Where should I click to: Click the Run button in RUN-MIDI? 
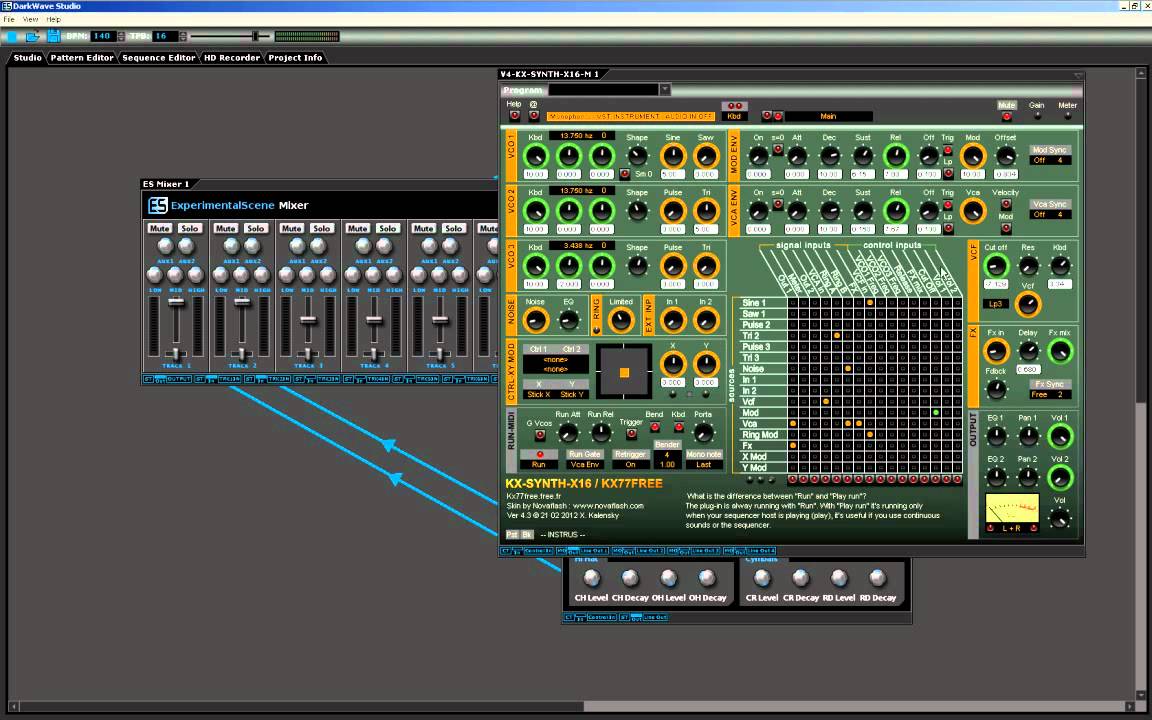coord(539,464)
